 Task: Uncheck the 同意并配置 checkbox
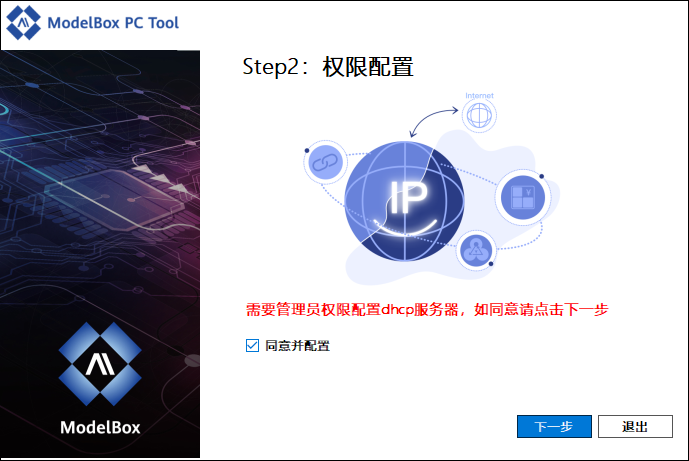(252, 346)
